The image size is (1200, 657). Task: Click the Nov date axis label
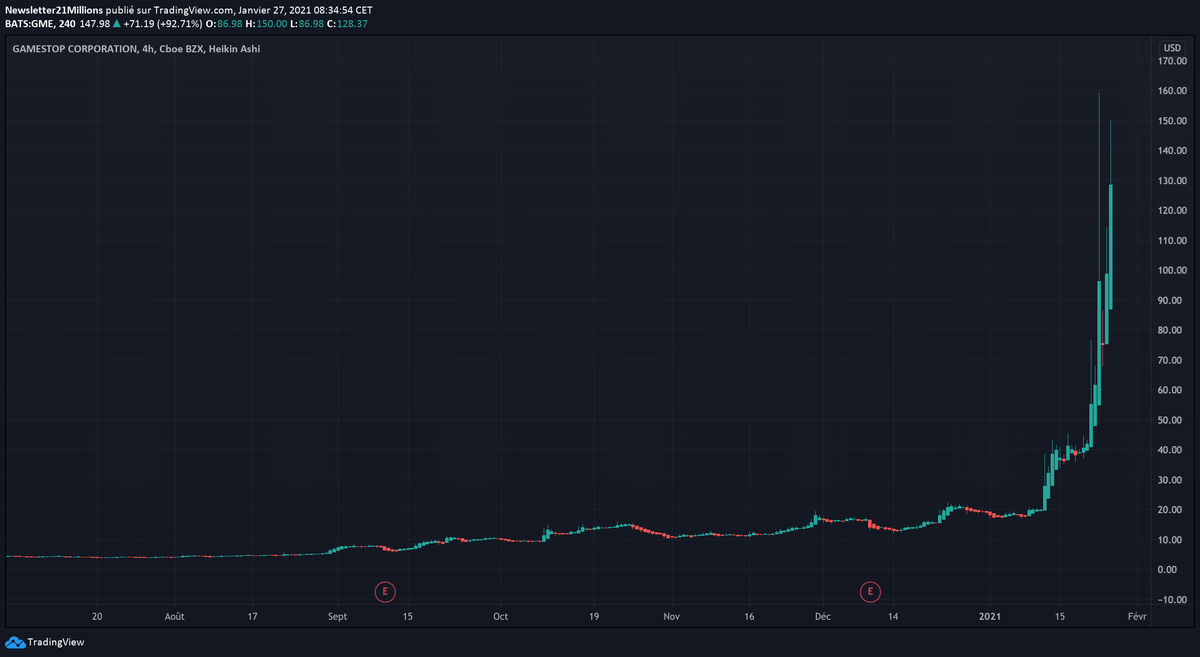click(672, 617)
